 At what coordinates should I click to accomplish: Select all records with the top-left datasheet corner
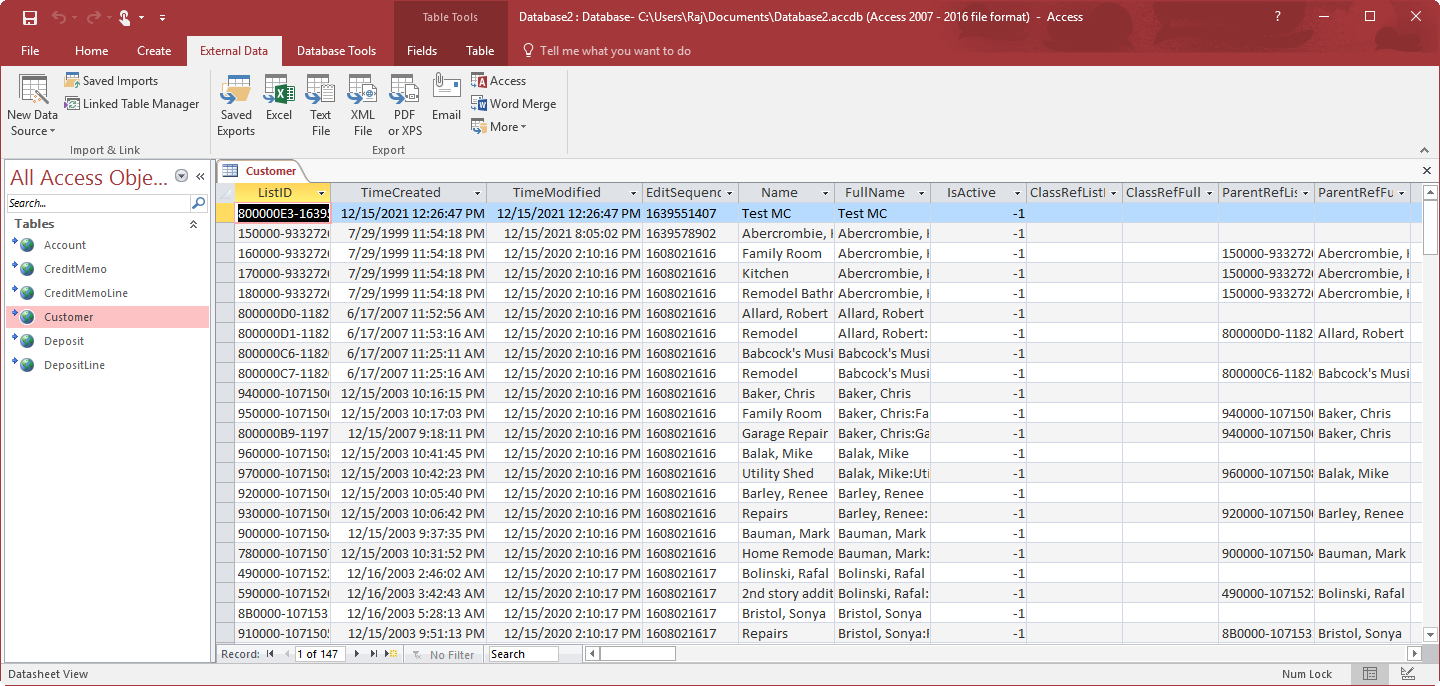226,193
